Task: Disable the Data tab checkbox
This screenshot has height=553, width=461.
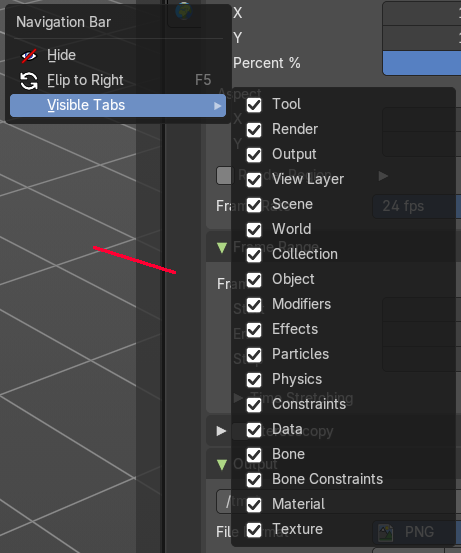Action: 254,430
